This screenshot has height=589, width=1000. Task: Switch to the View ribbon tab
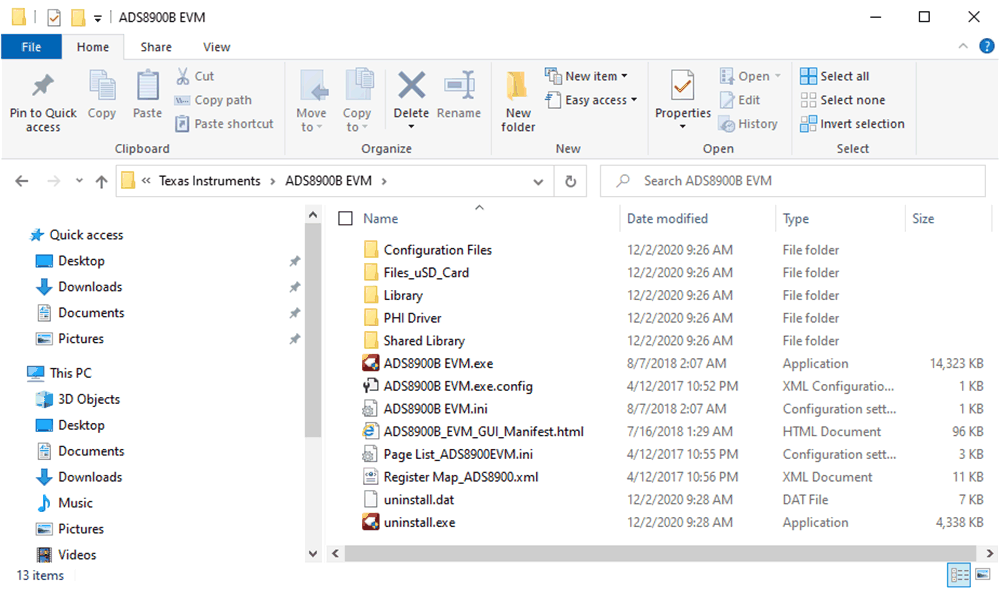coord(216,46)
